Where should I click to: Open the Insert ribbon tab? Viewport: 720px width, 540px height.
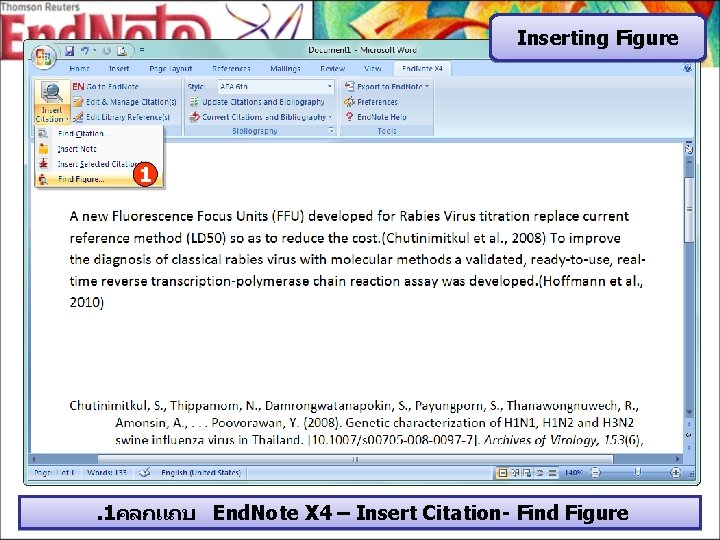coord(119,68)
